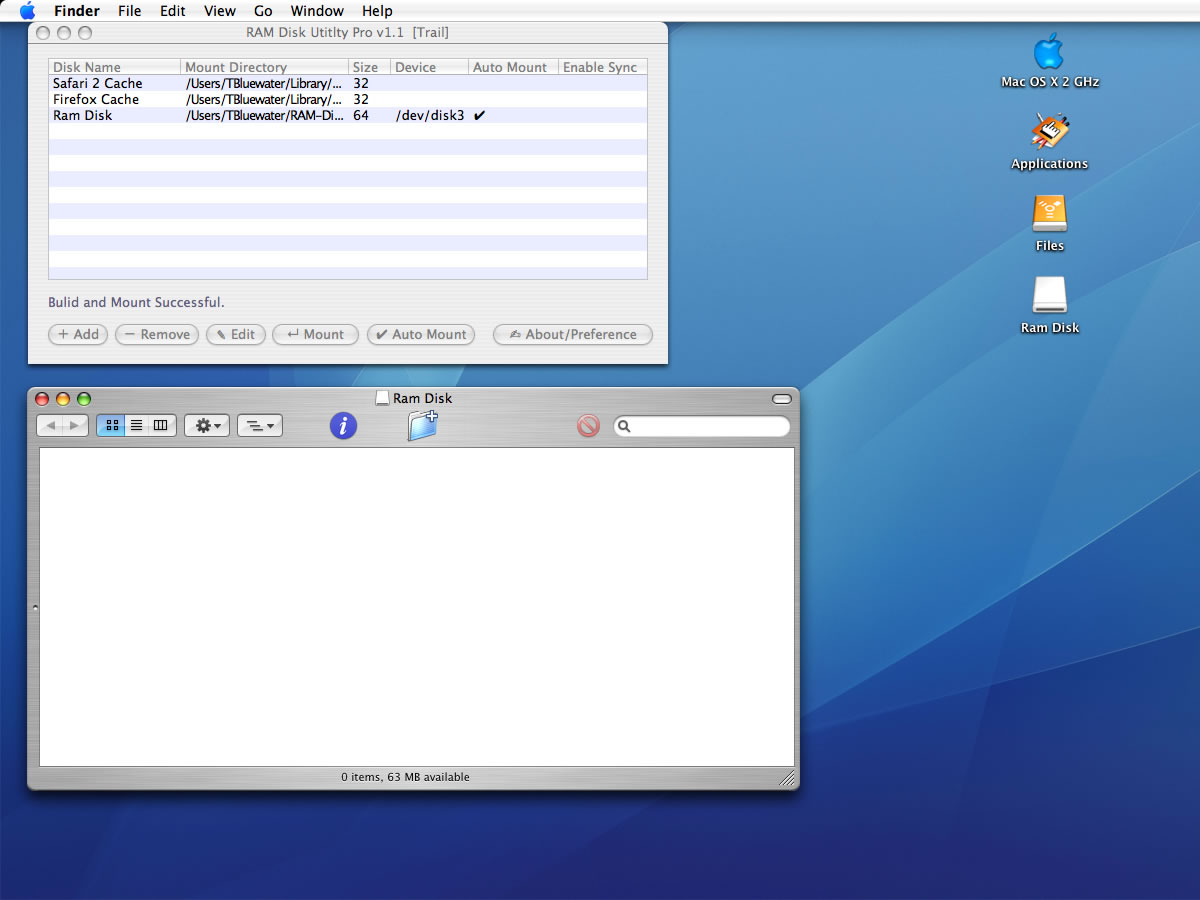Click the Finder Back arrow button
1200x900 pixels.
50,426
